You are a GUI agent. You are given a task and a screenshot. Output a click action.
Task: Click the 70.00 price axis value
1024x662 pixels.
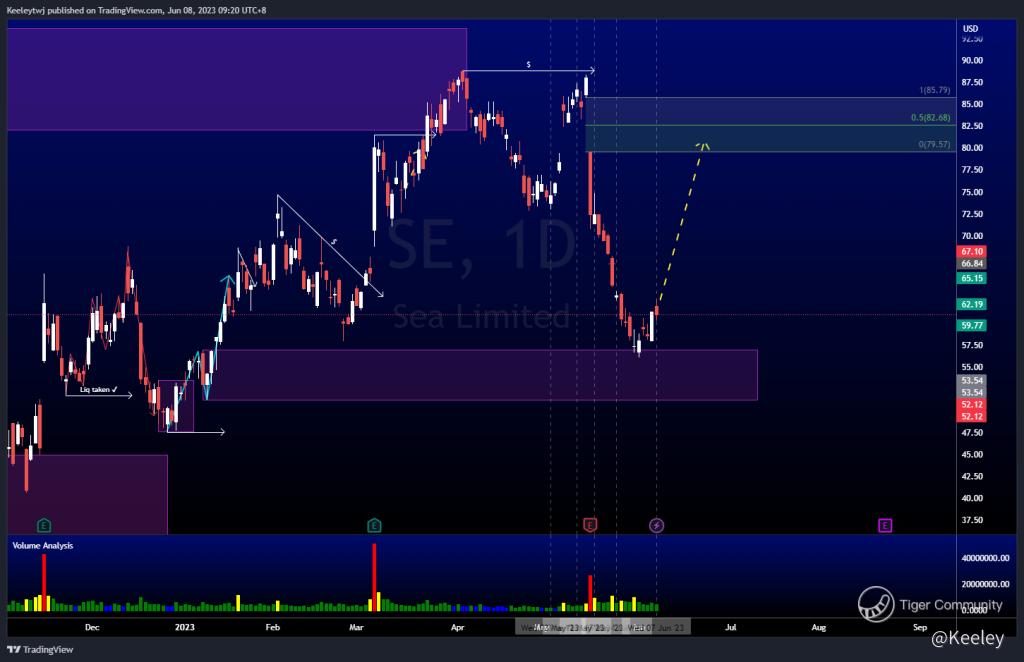[x=972, y=236]
